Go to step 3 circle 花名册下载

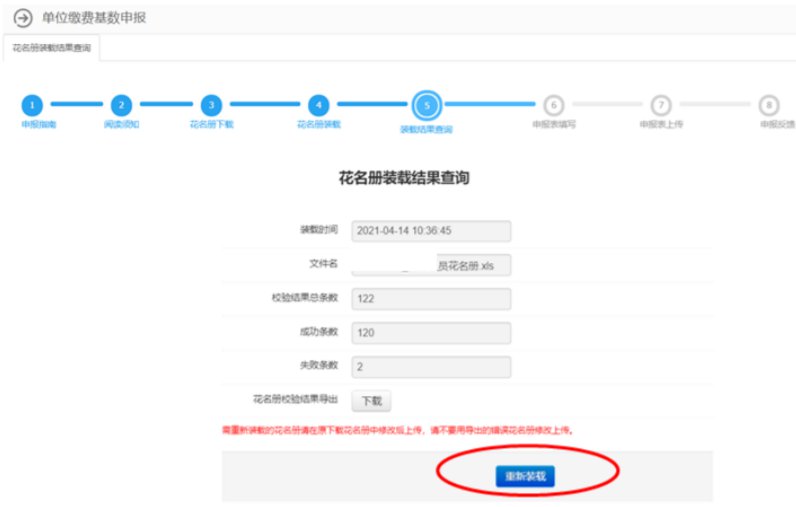tap(211, 105)
